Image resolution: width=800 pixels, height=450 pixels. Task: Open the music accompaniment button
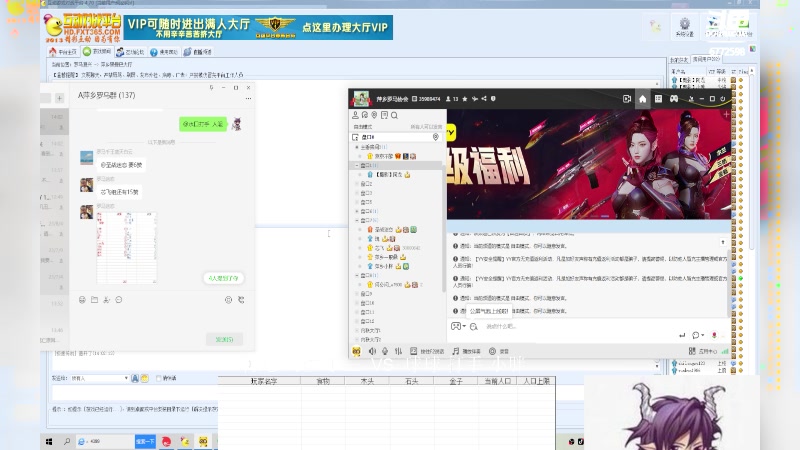[466, 351]
